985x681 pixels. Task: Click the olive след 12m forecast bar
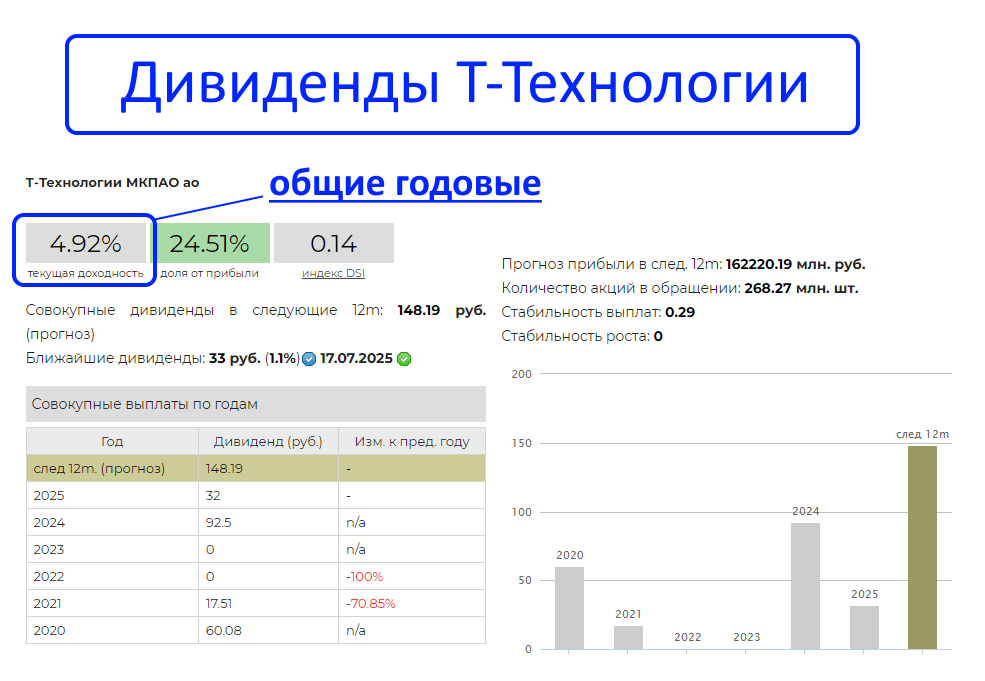(922, 548)
